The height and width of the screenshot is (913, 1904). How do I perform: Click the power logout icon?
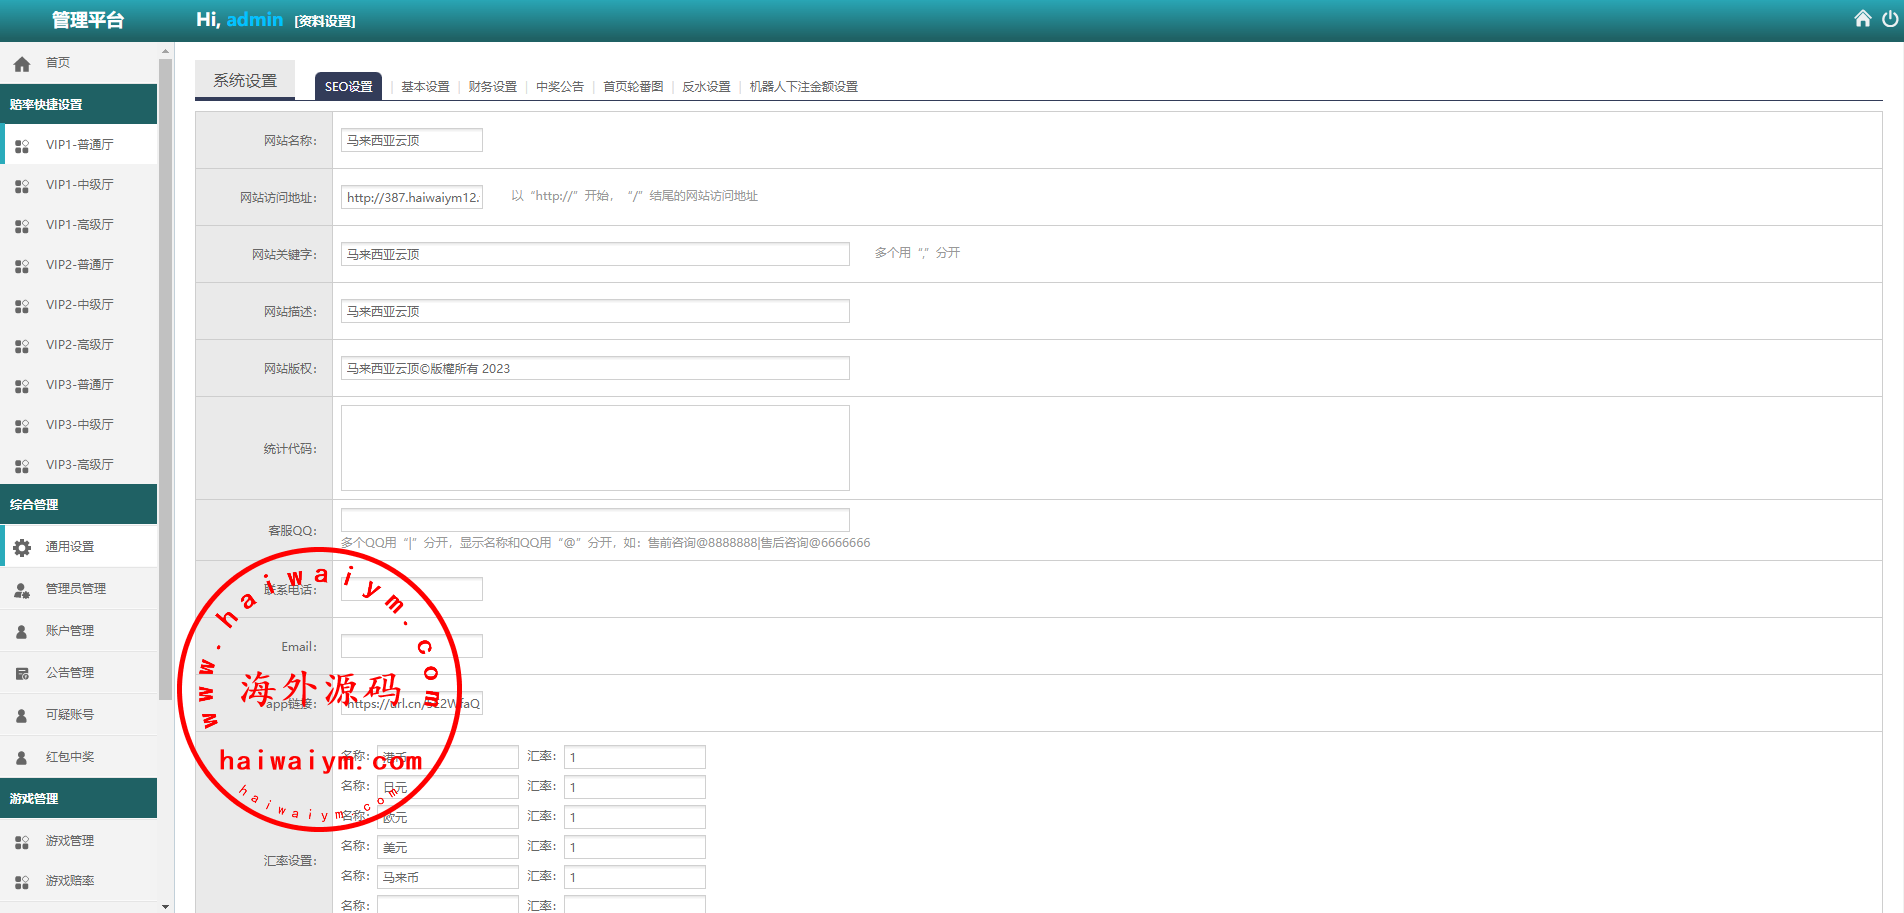point(1889,19)
